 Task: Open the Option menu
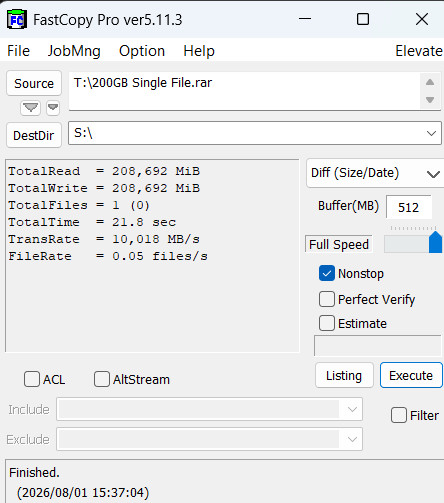coord(142,51)
